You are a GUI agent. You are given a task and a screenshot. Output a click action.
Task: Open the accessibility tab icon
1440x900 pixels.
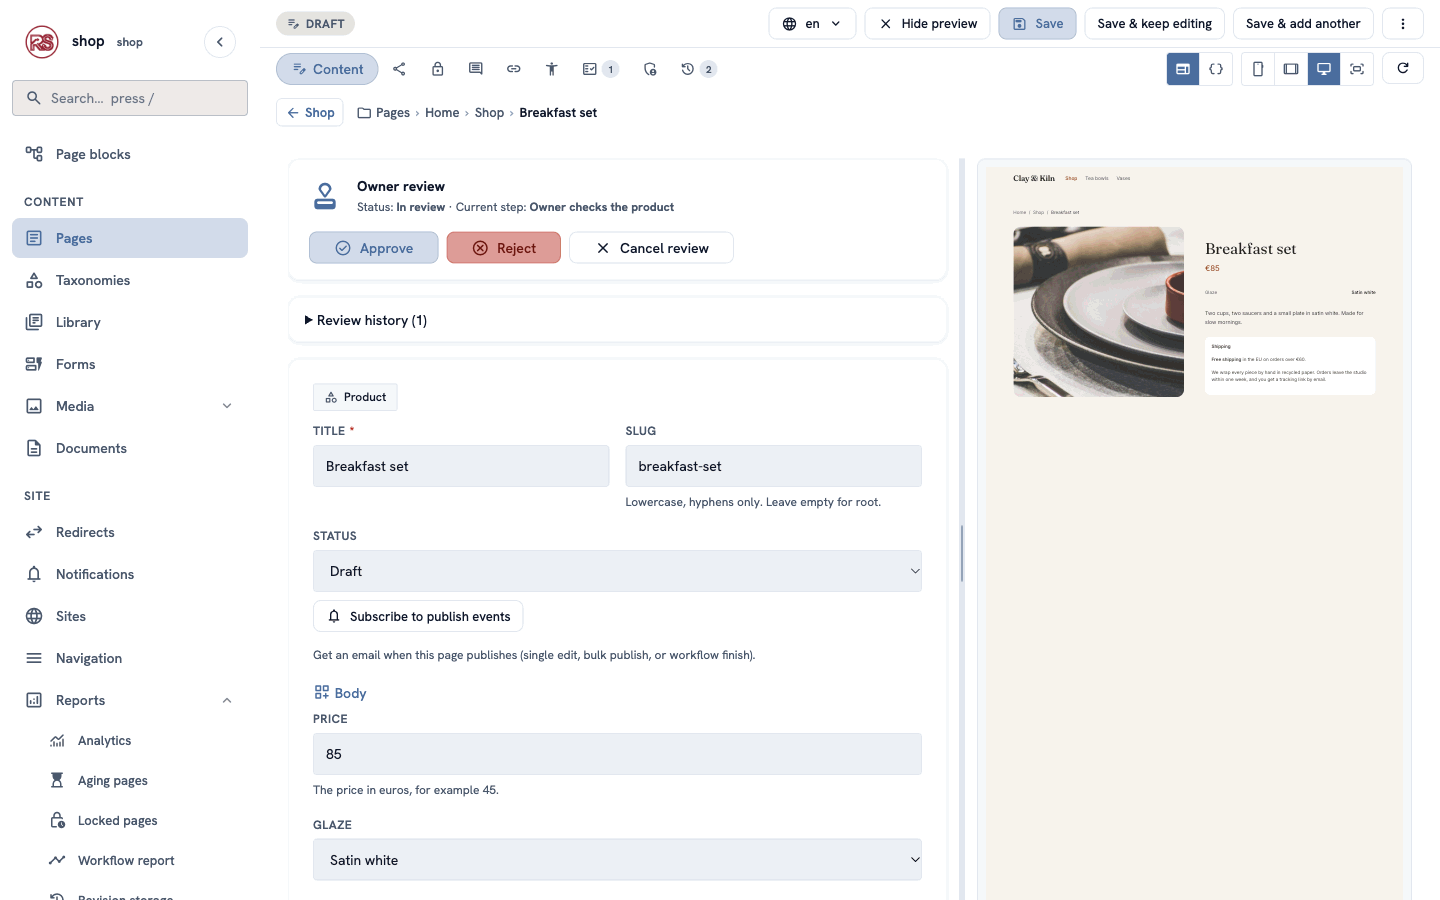552,69
